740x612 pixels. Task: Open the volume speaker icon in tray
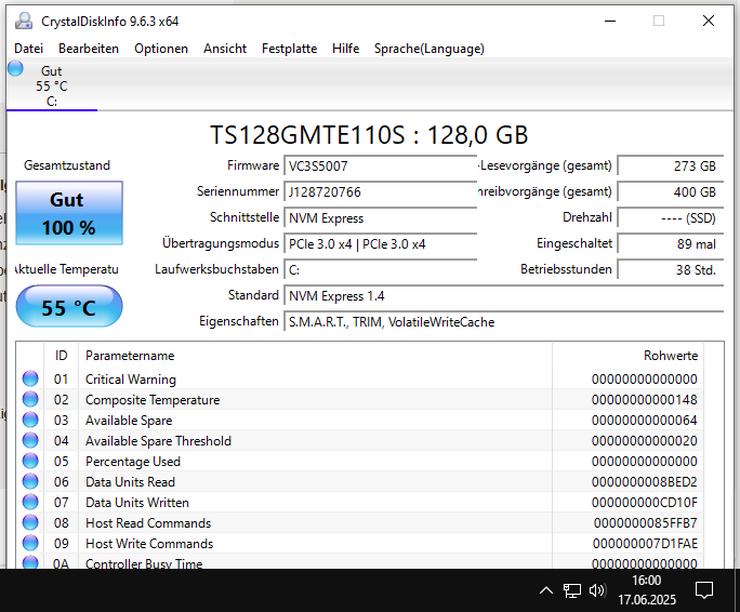click(597, 590)
